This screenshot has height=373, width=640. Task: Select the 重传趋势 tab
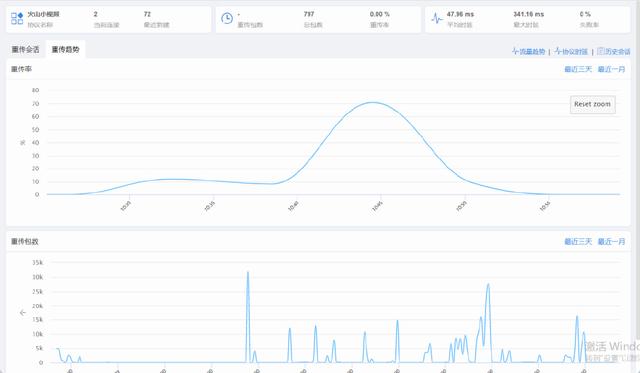point(65,49)
